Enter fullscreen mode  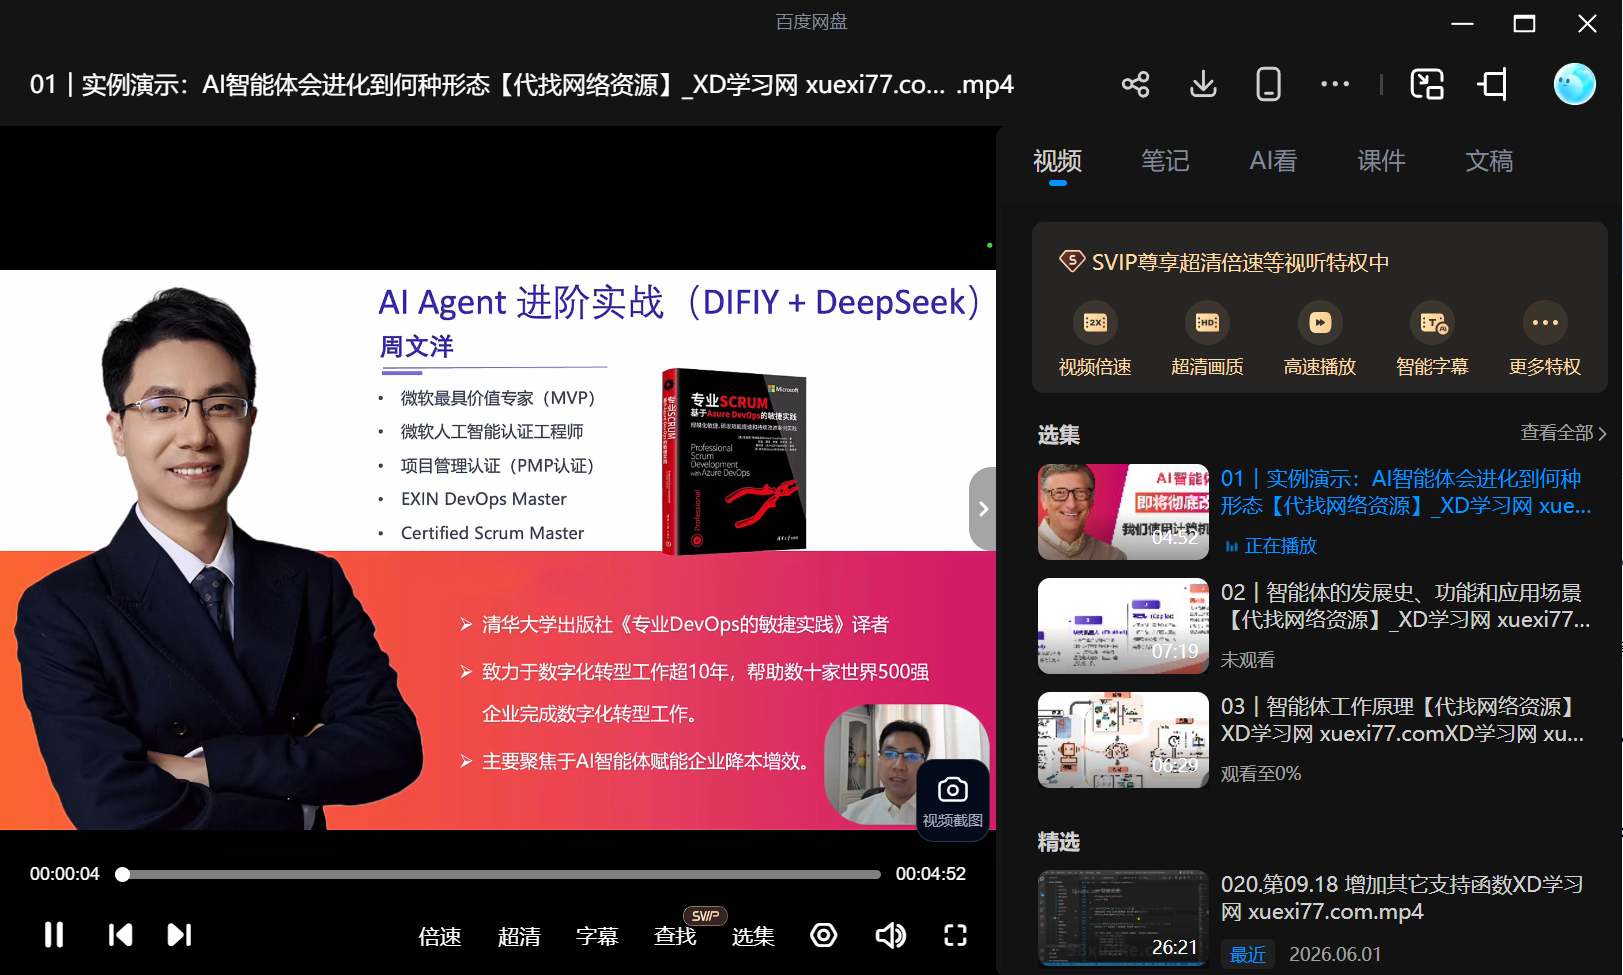coord(956,935)
